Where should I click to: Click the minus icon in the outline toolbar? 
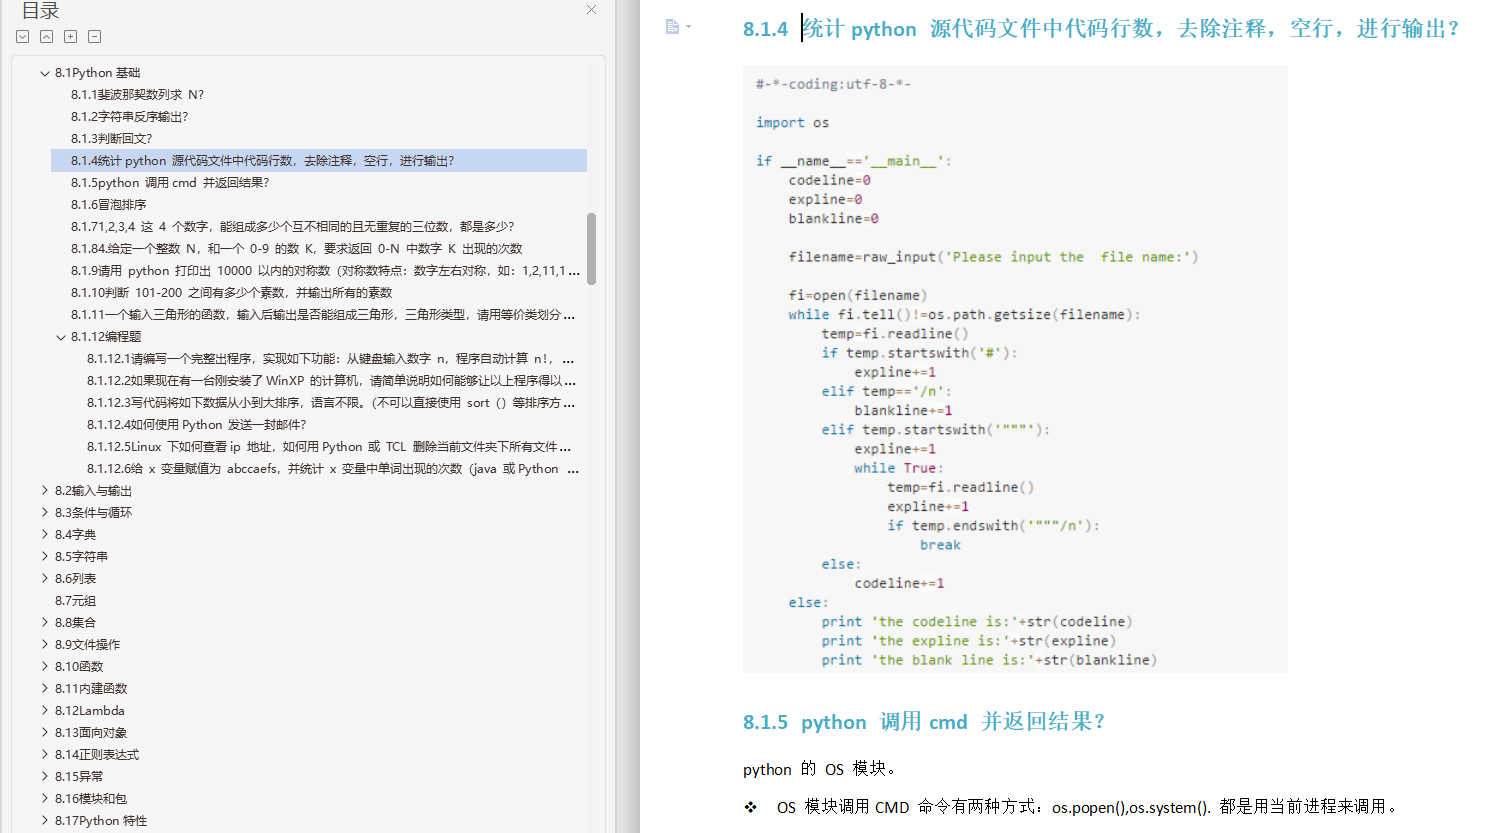coord(95,36)
